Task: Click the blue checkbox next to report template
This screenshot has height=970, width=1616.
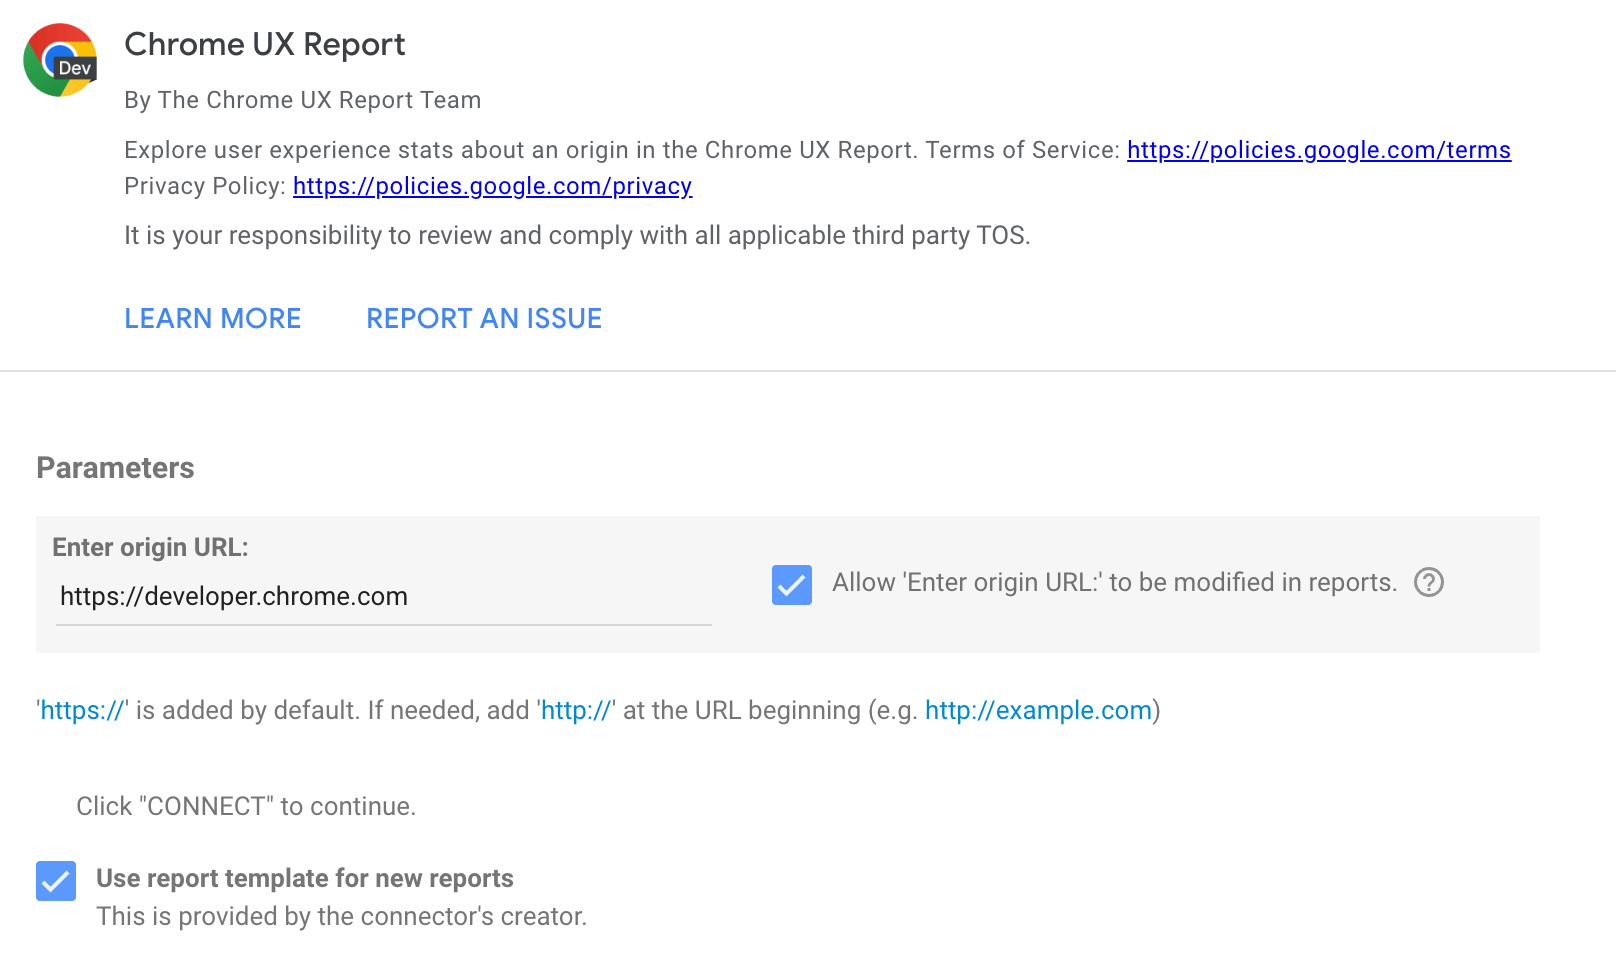Action: point(55,881)
